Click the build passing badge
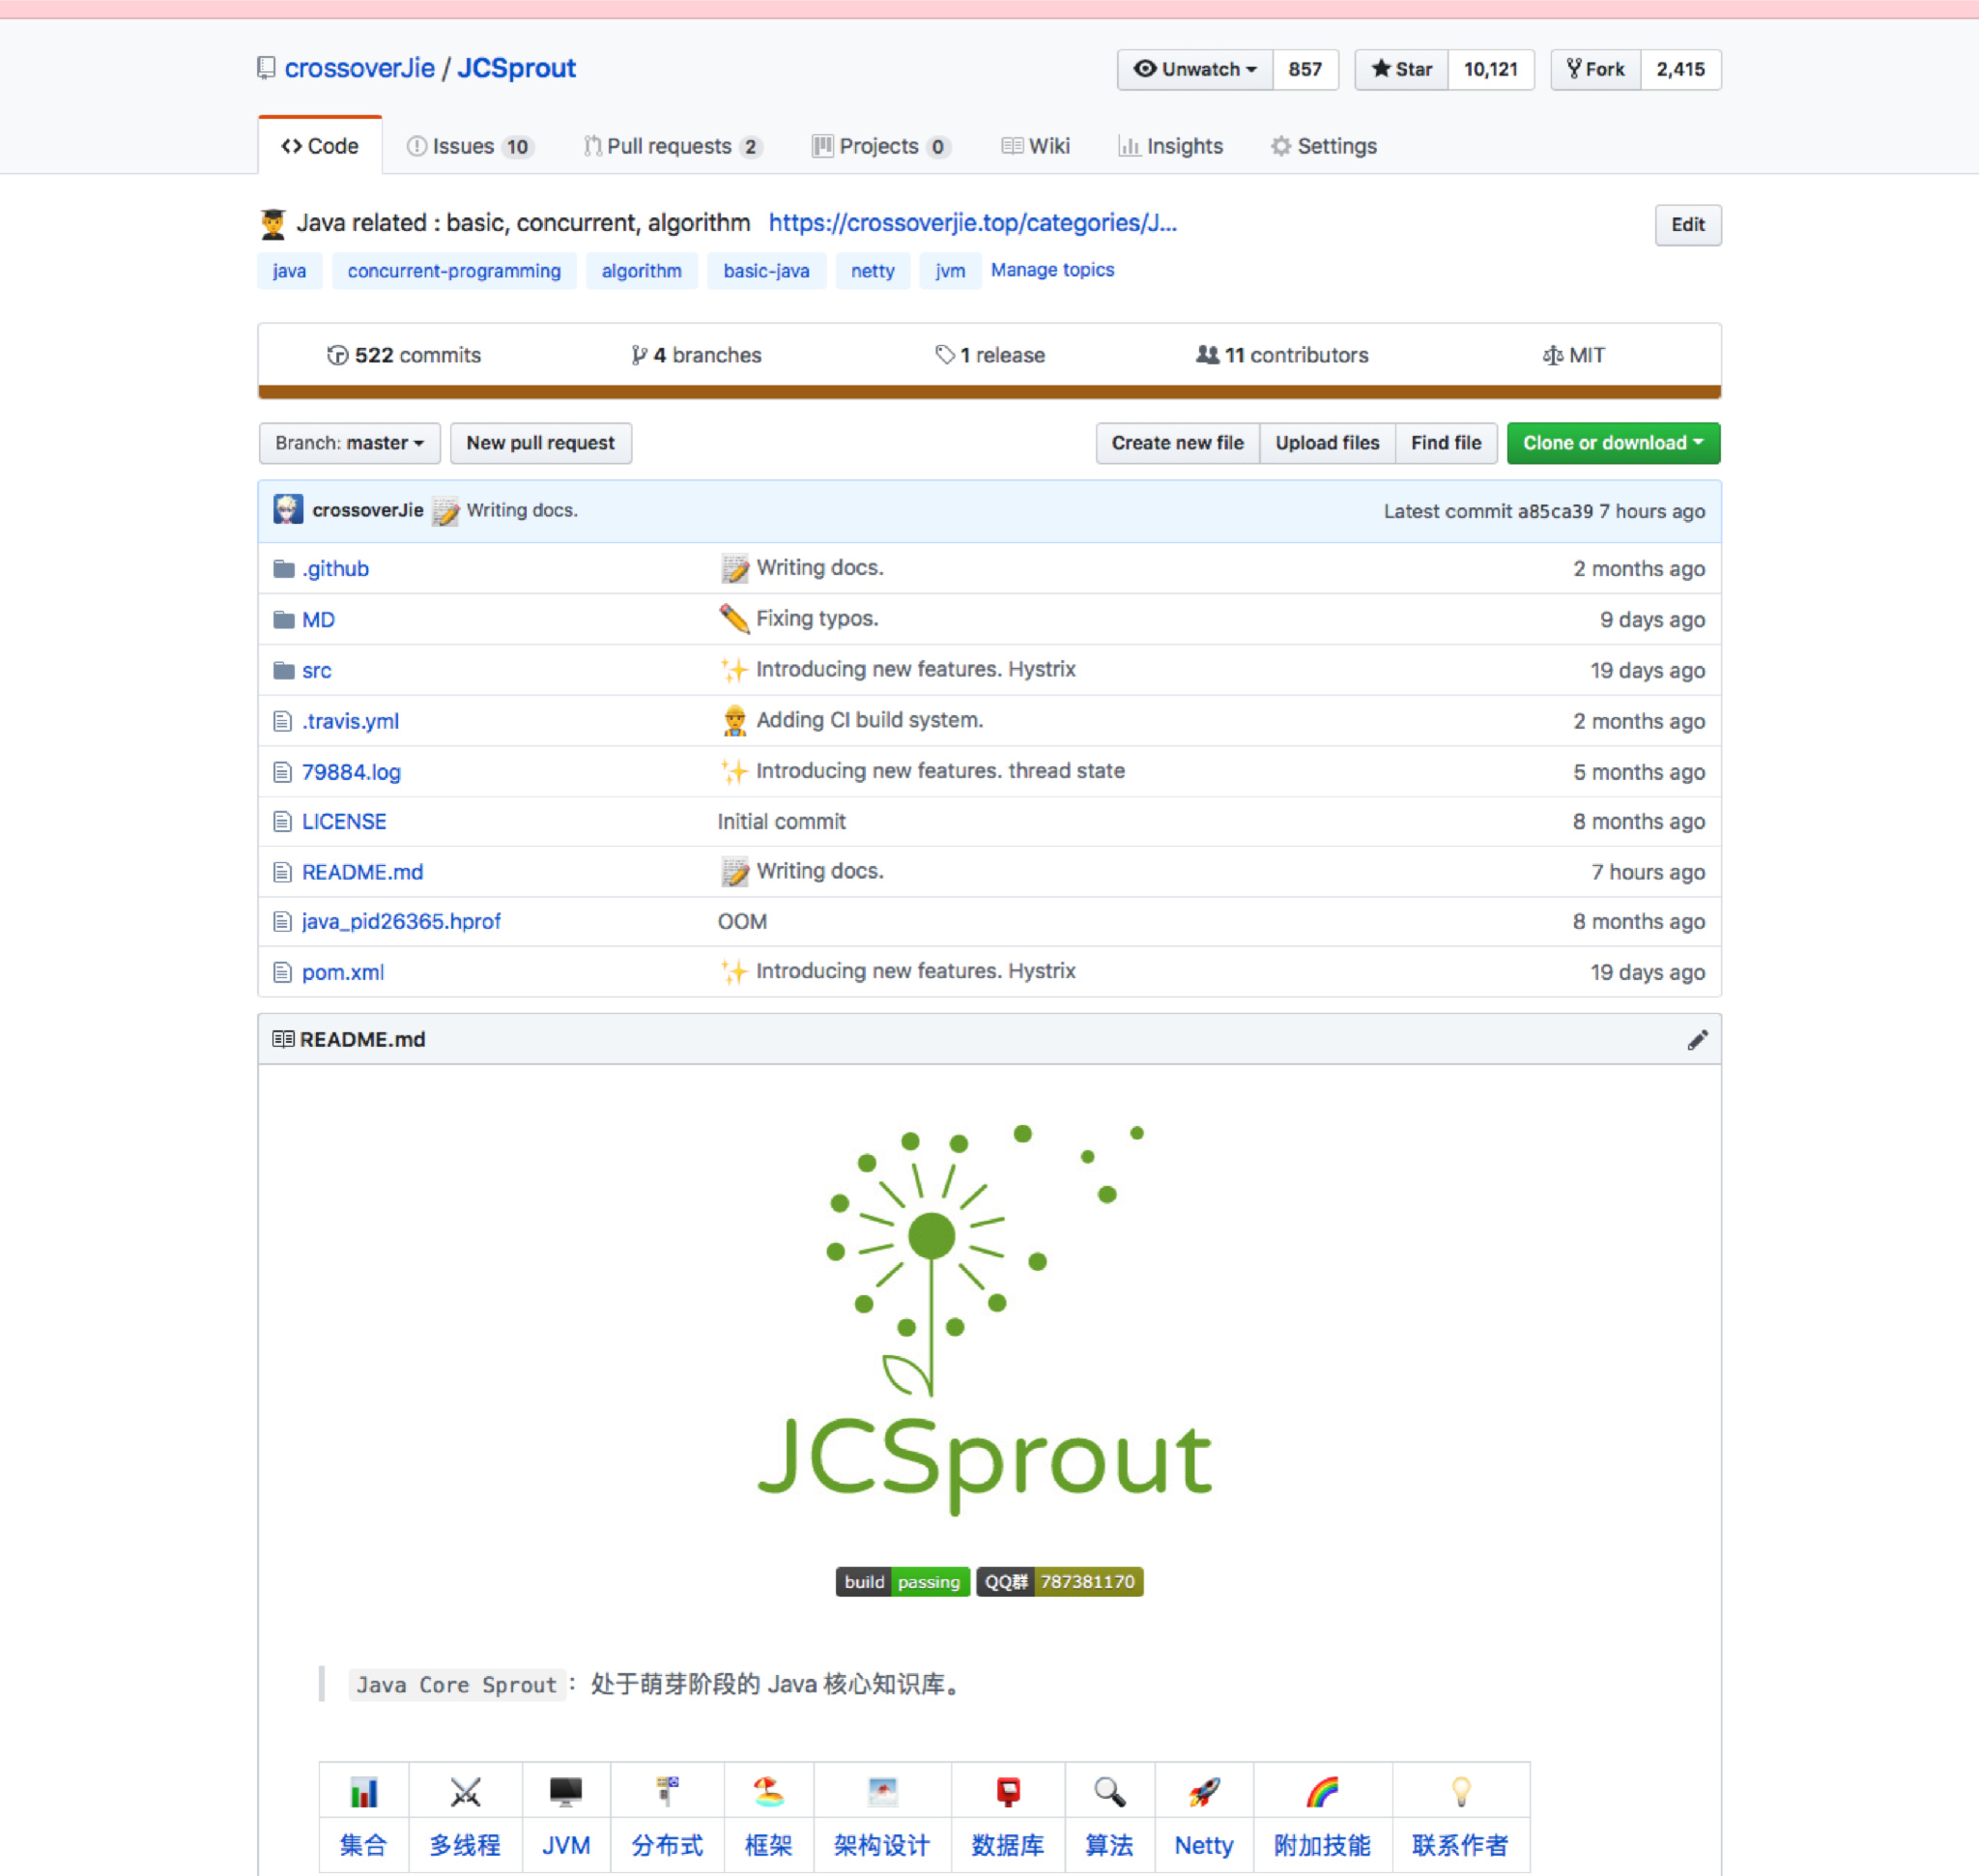This screenshot has width=1979, height=1876. click(902, 1582)
